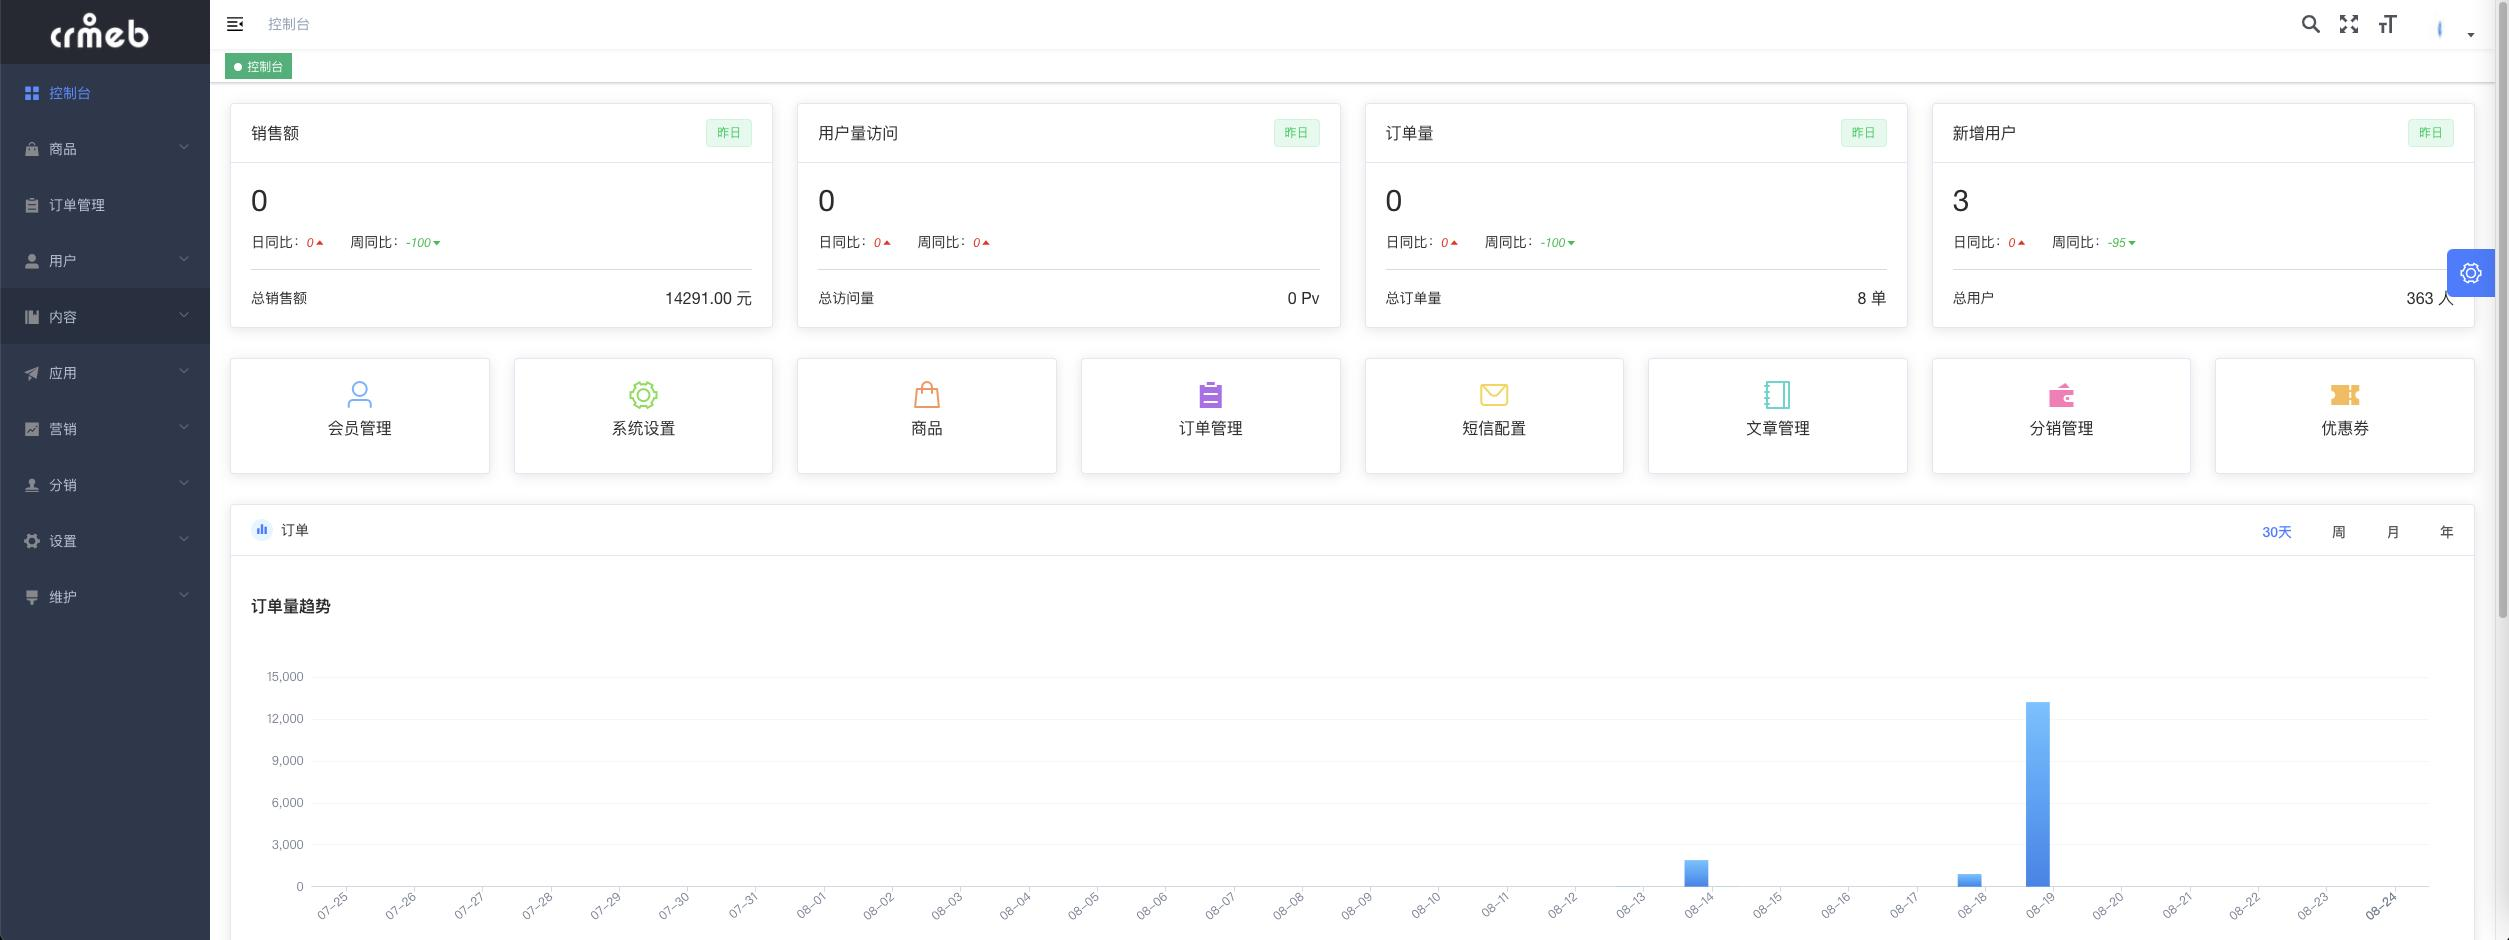Image resolution: width=2509 pixels, height=940 pixels.
Task: Expand the 维护 sidebar menu
Action: (105, 596)
